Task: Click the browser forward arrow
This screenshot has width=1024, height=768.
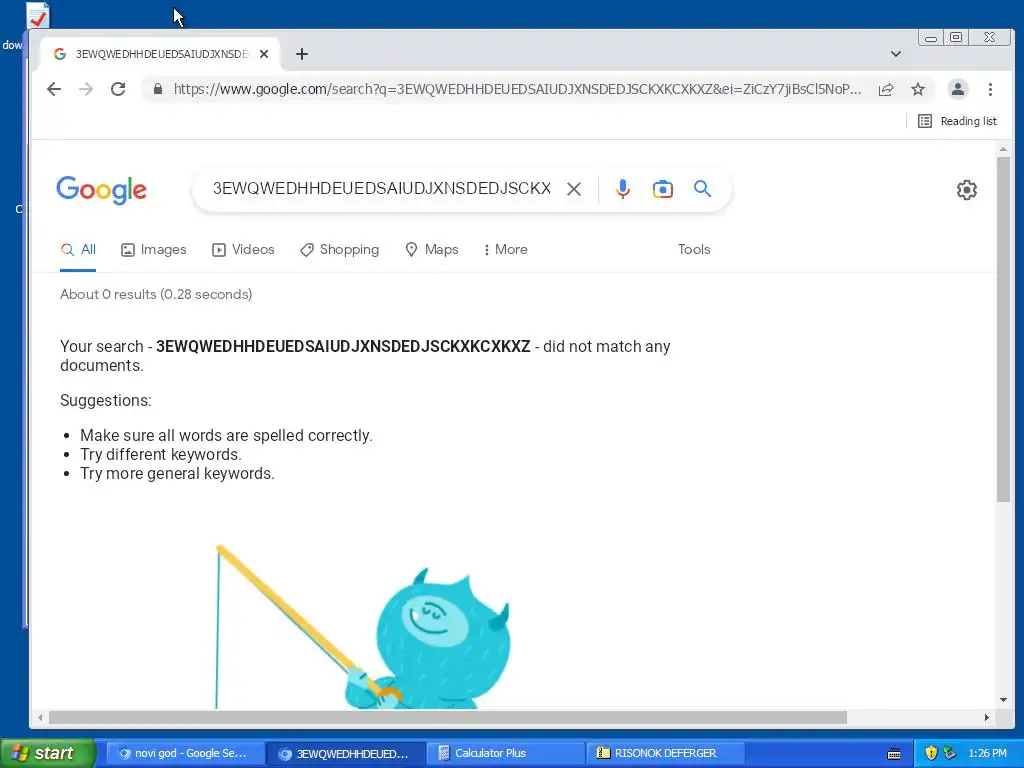Action: click(x=86, y=89)
